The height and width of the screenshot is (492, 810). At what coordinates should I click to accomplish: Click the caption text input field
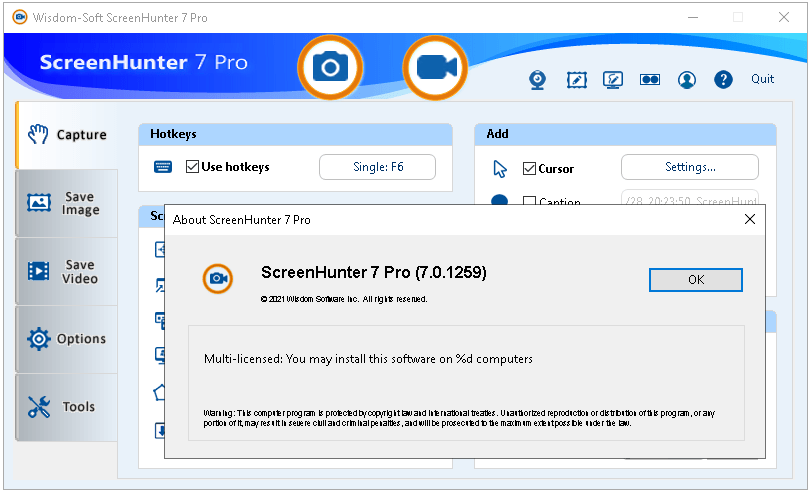(x=690, y=198)
